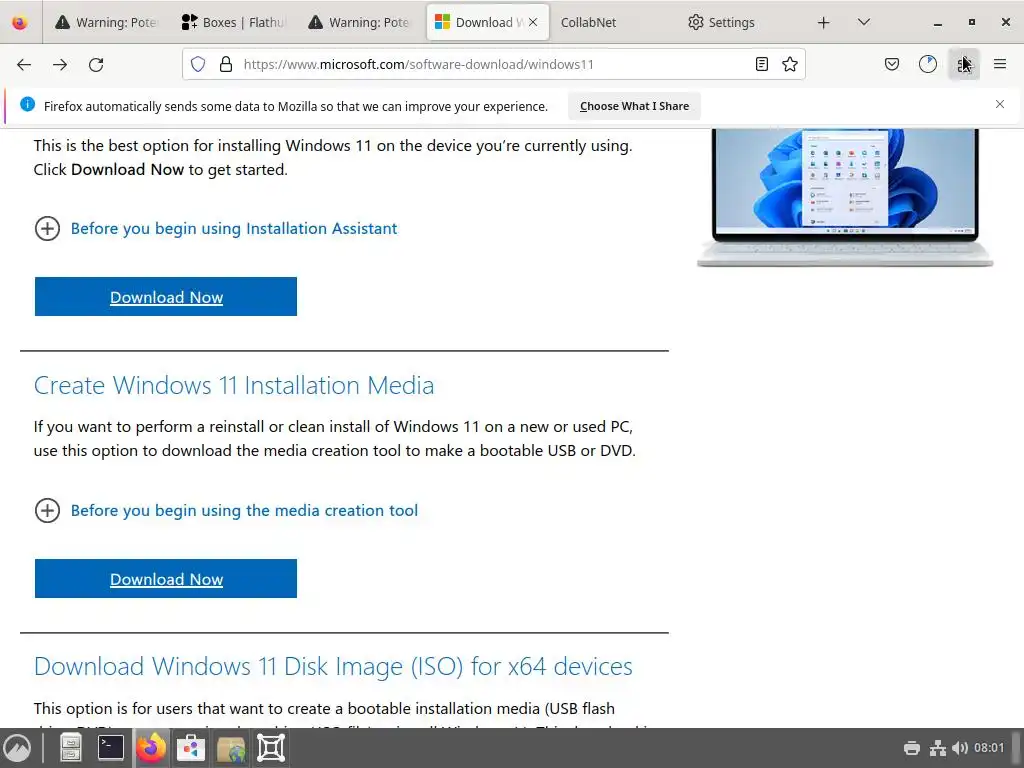Open the extensions button
1024x768 pixels.
(x=964, y=64)
